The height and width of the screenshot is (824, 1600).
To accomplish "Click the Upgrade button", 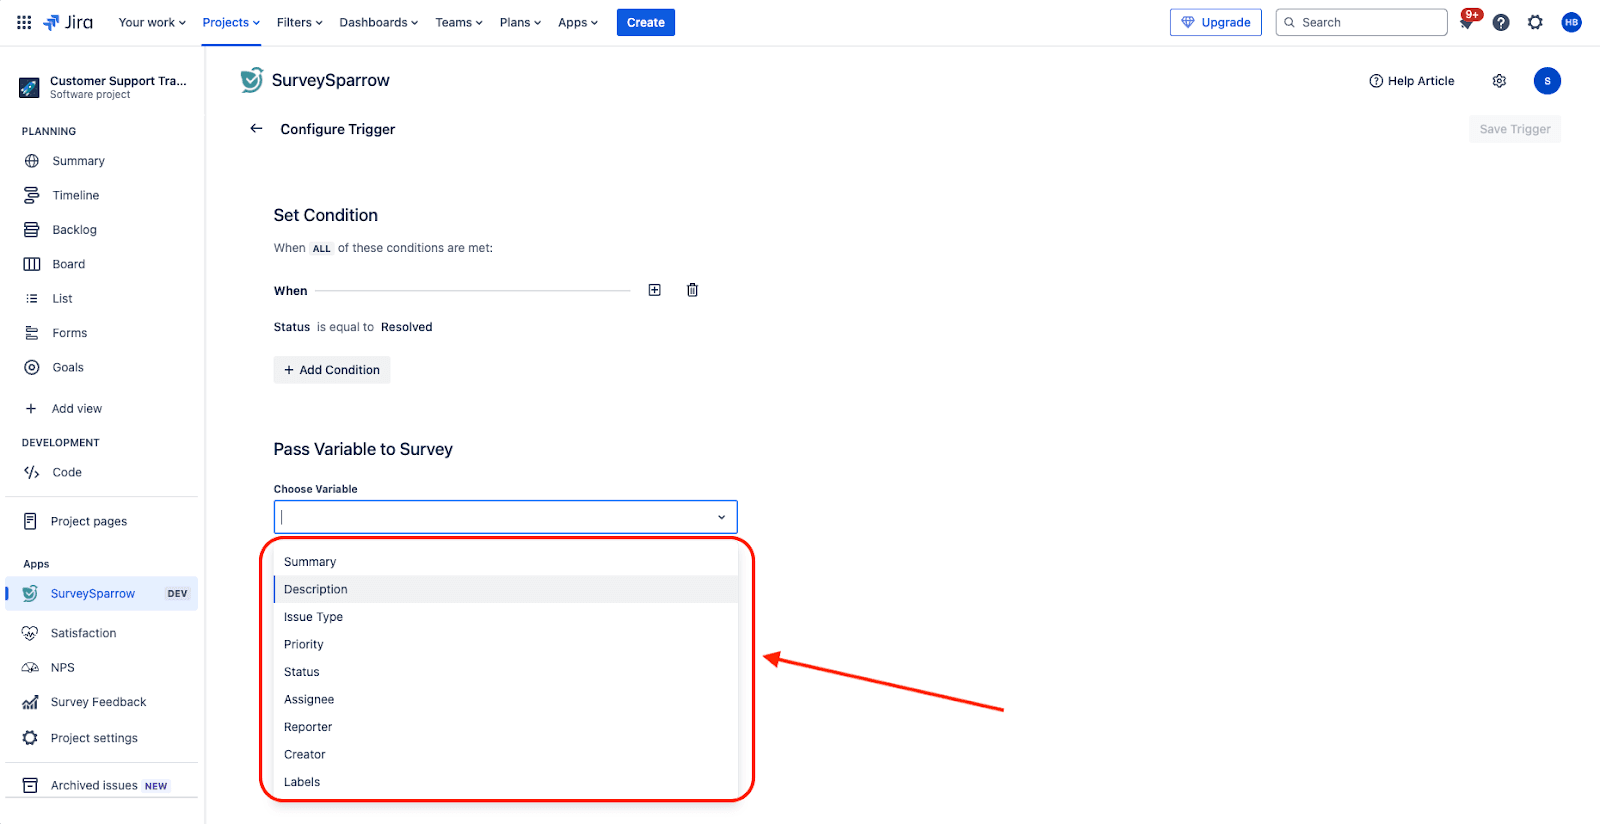I will click(x=1215, y=22).
